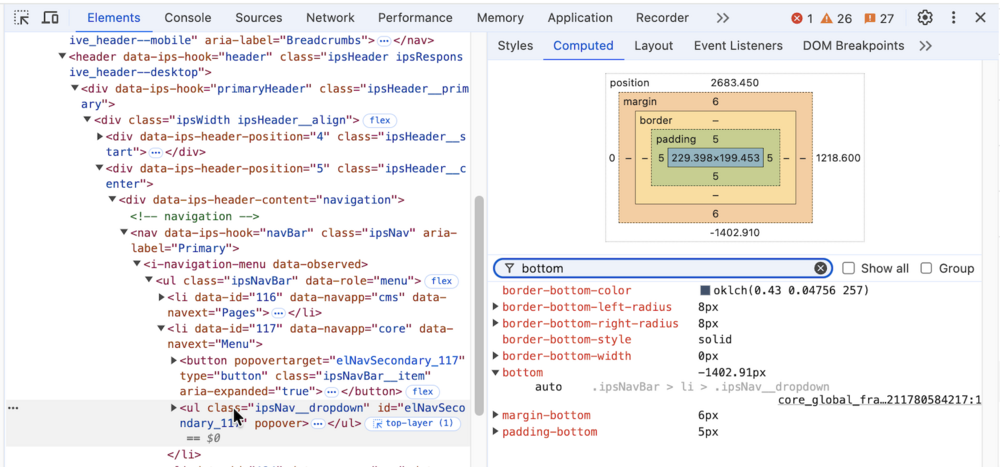Click into the computed styles filter field
The width and height of the screenshot is (1000, 467).
click(663, 269)
